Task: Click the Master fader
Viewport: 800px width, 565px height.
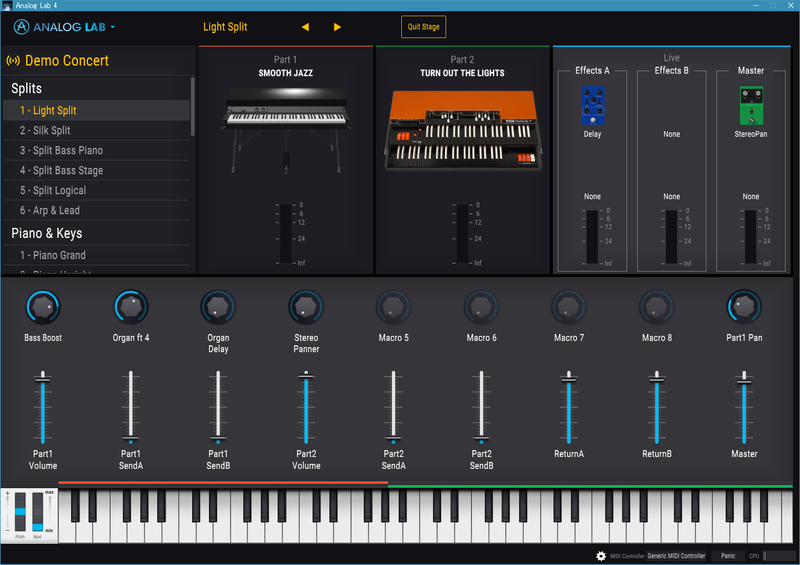Action: tap(744, 407)
